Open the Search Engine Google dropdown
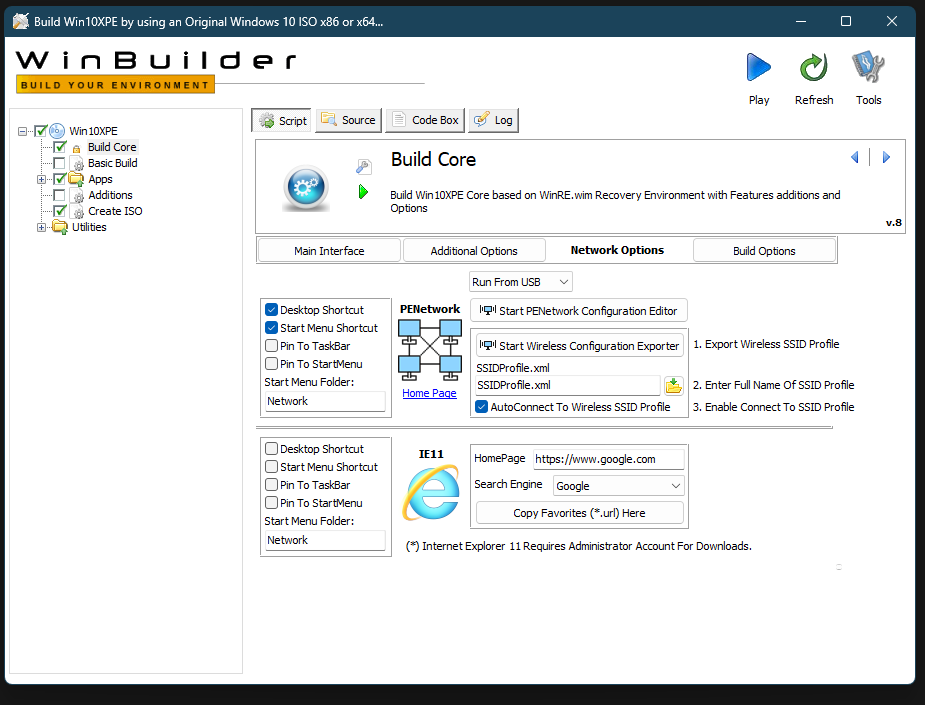This screenshot has height=705, width=925. [618, 486]
